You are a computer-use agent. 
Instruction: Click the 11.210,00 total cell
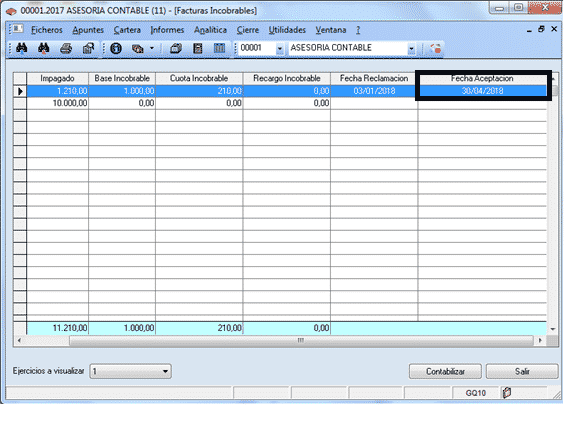58,328
